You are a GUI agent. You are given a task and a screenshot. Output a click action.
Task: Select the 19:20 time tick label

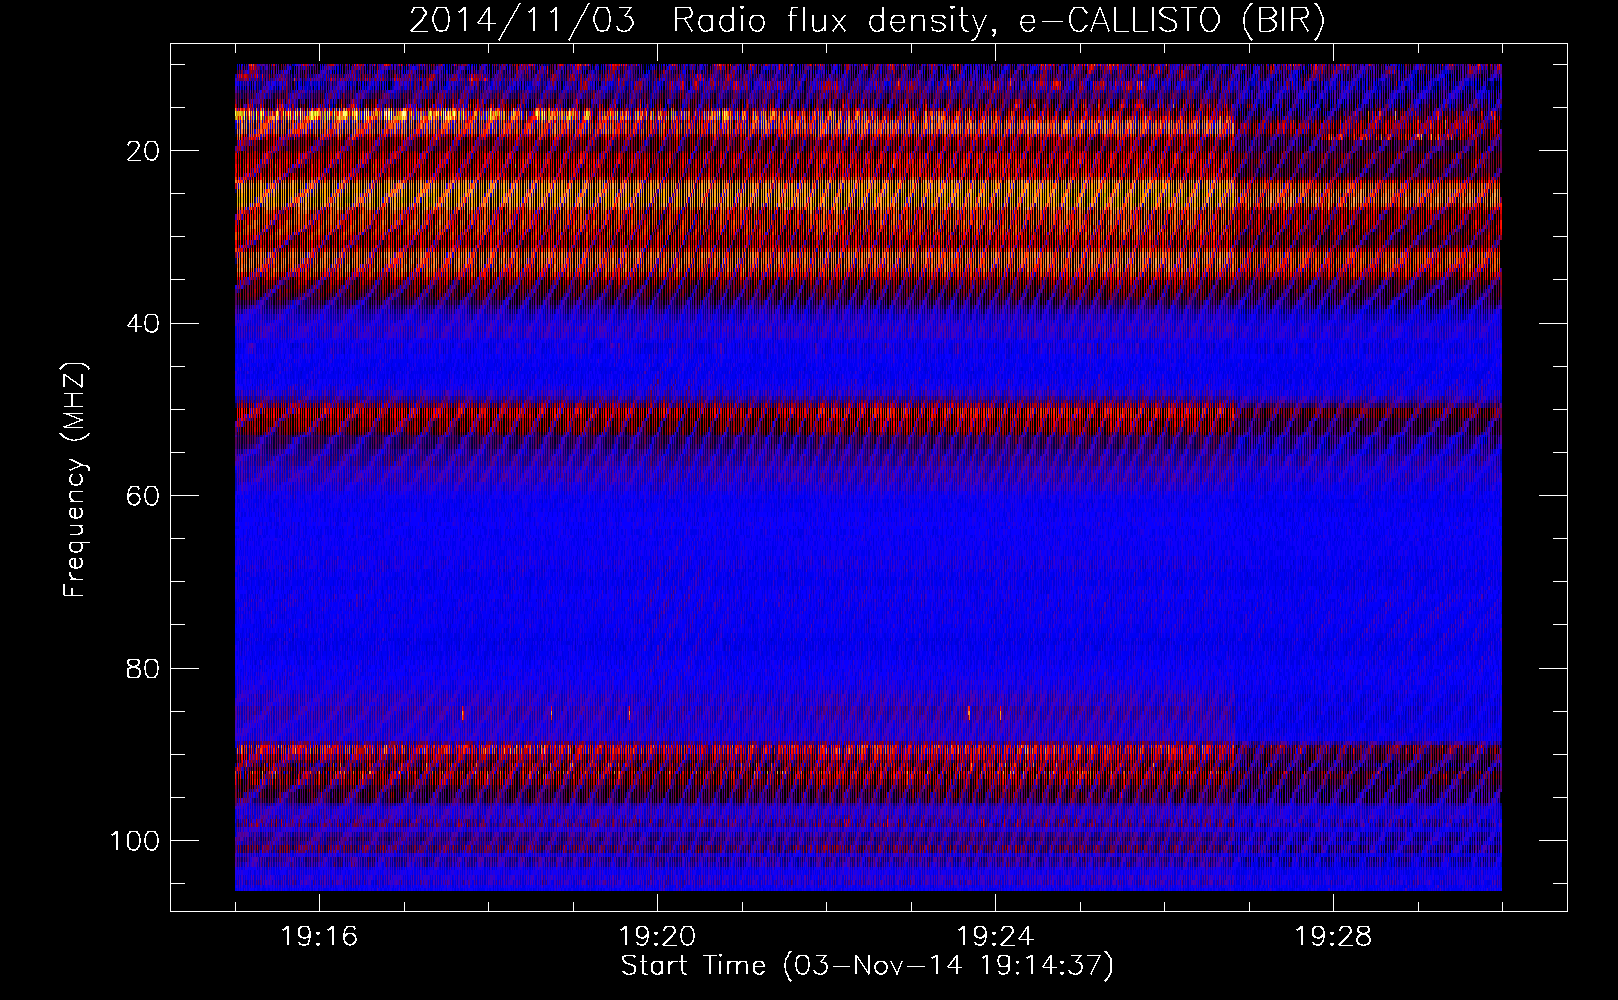coord(657,937)
